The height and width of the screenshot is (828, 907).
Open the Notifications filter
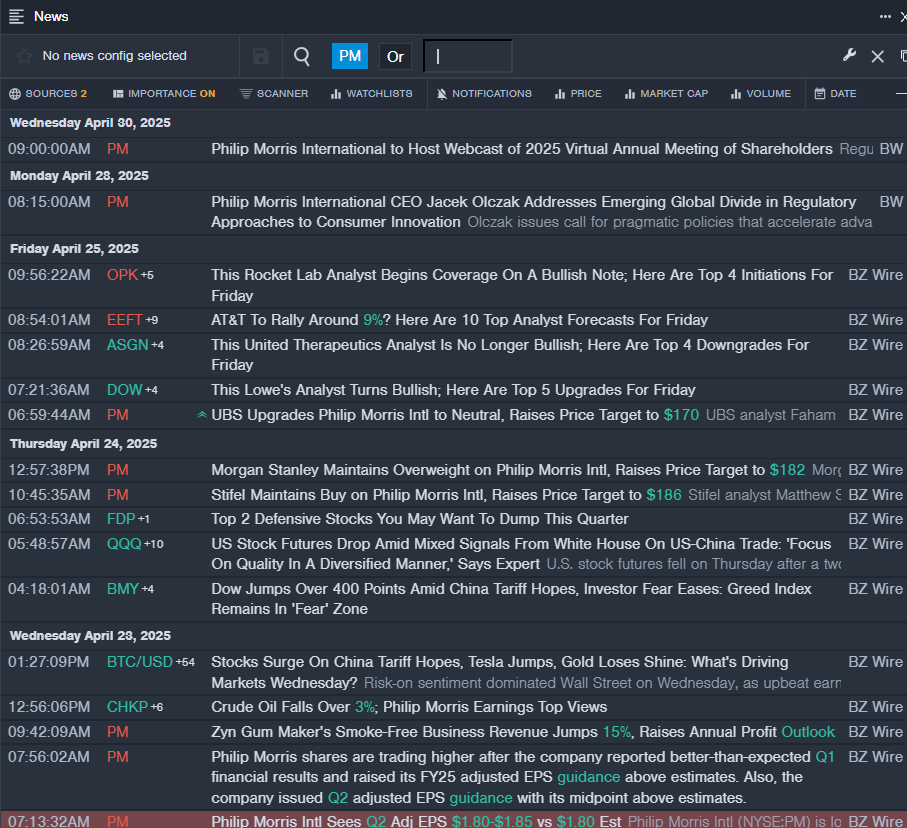pyautogui.click(x=484, y=94)
